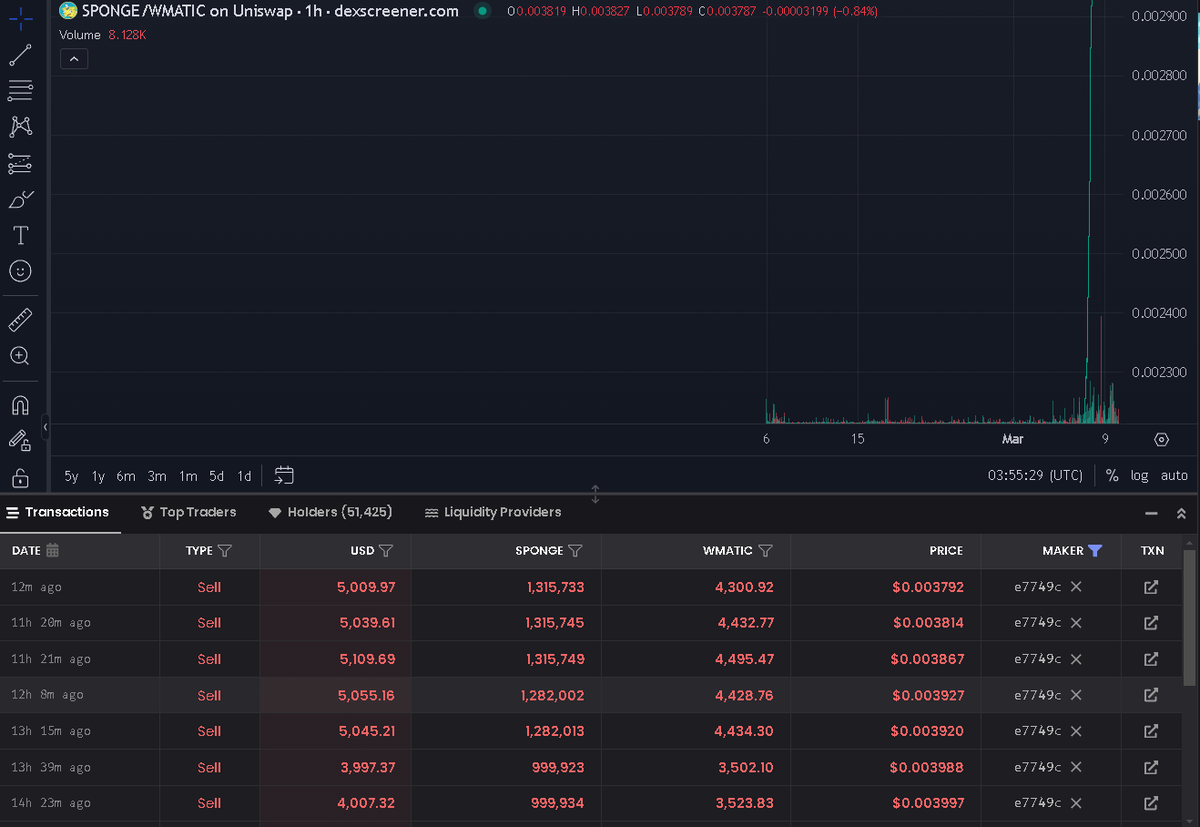
Task: Select the Text annotation tool
Action: coord(20,235)
